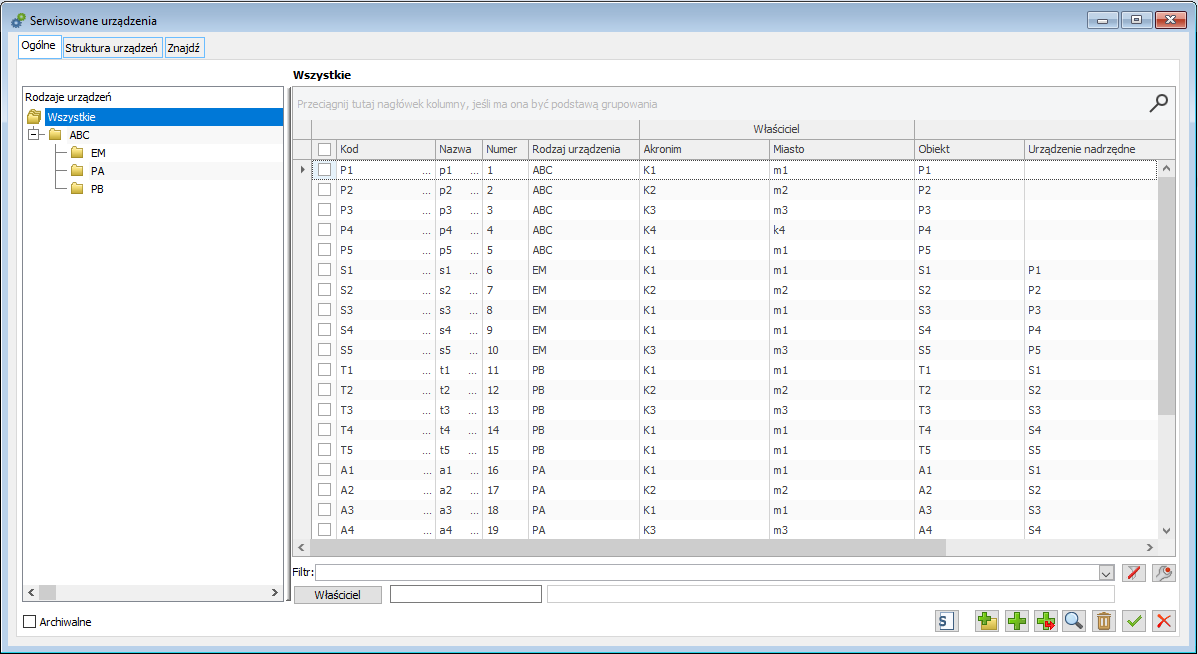Click the clear filter funnel icon
1198x654 pixels.
(x=1134, y=572)
